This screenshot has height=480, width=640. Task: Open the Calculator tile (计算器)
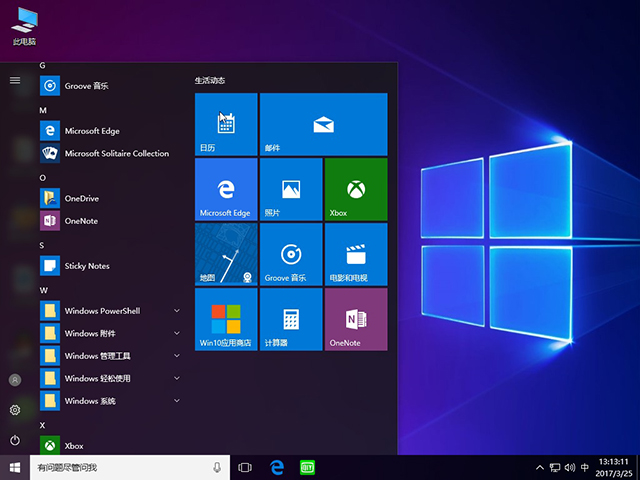click(291, 319)
